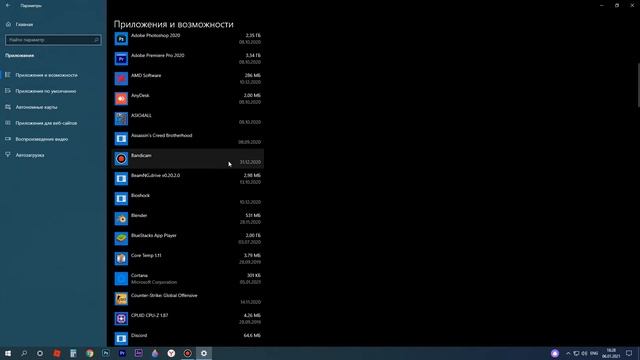The height and width of the screenshot is (360, 640).
Task: Open Photoshop from the taskbar
Action: click(106, 353)
